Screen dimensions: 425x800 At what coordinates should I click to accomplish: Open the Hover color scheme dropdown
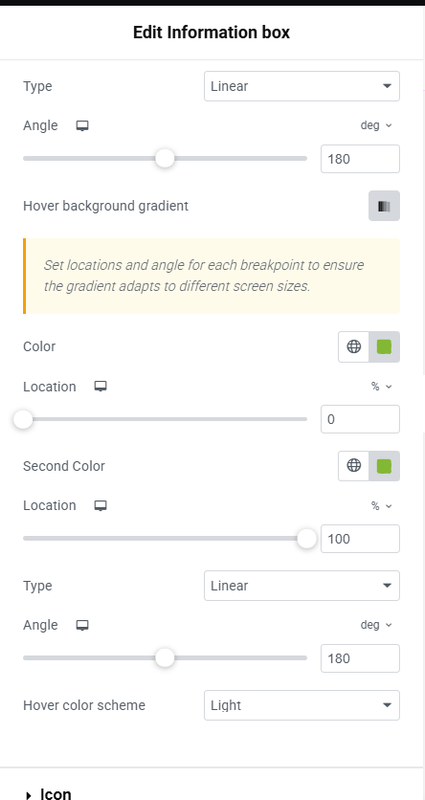302,705
